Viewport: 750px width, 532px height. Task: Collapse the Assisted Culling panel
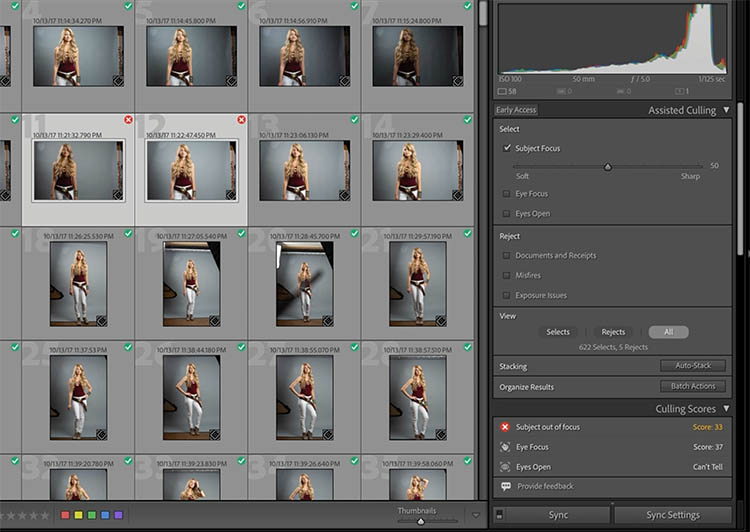pos(726,110)
